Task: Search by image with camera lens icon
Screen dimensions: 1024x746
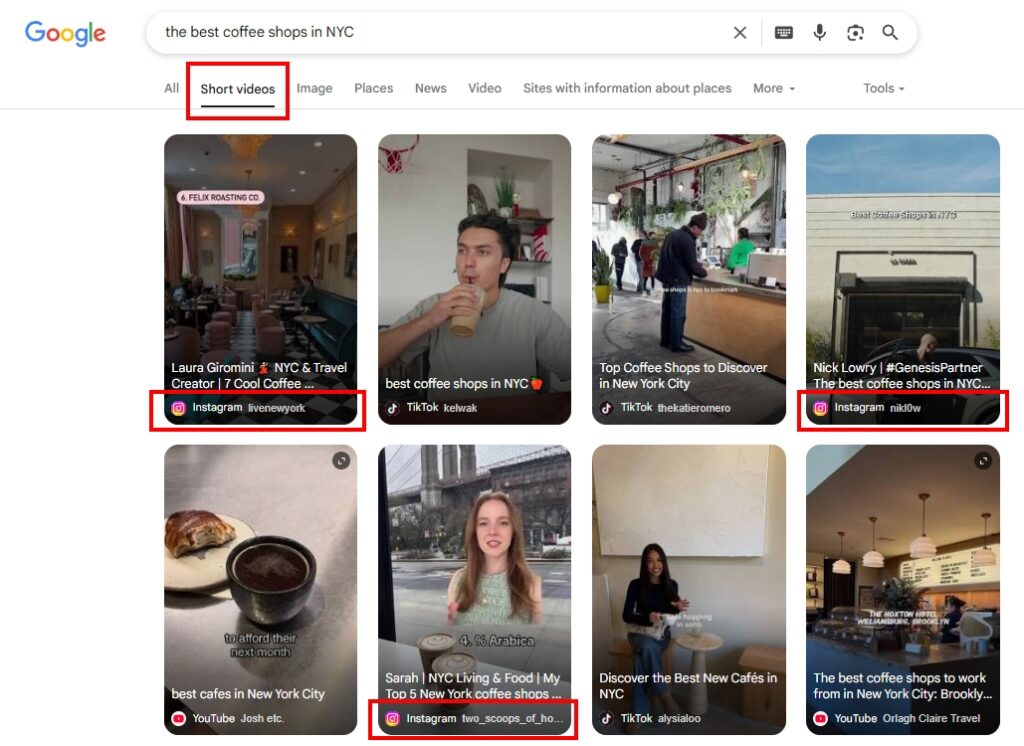Action: point(855,33)
